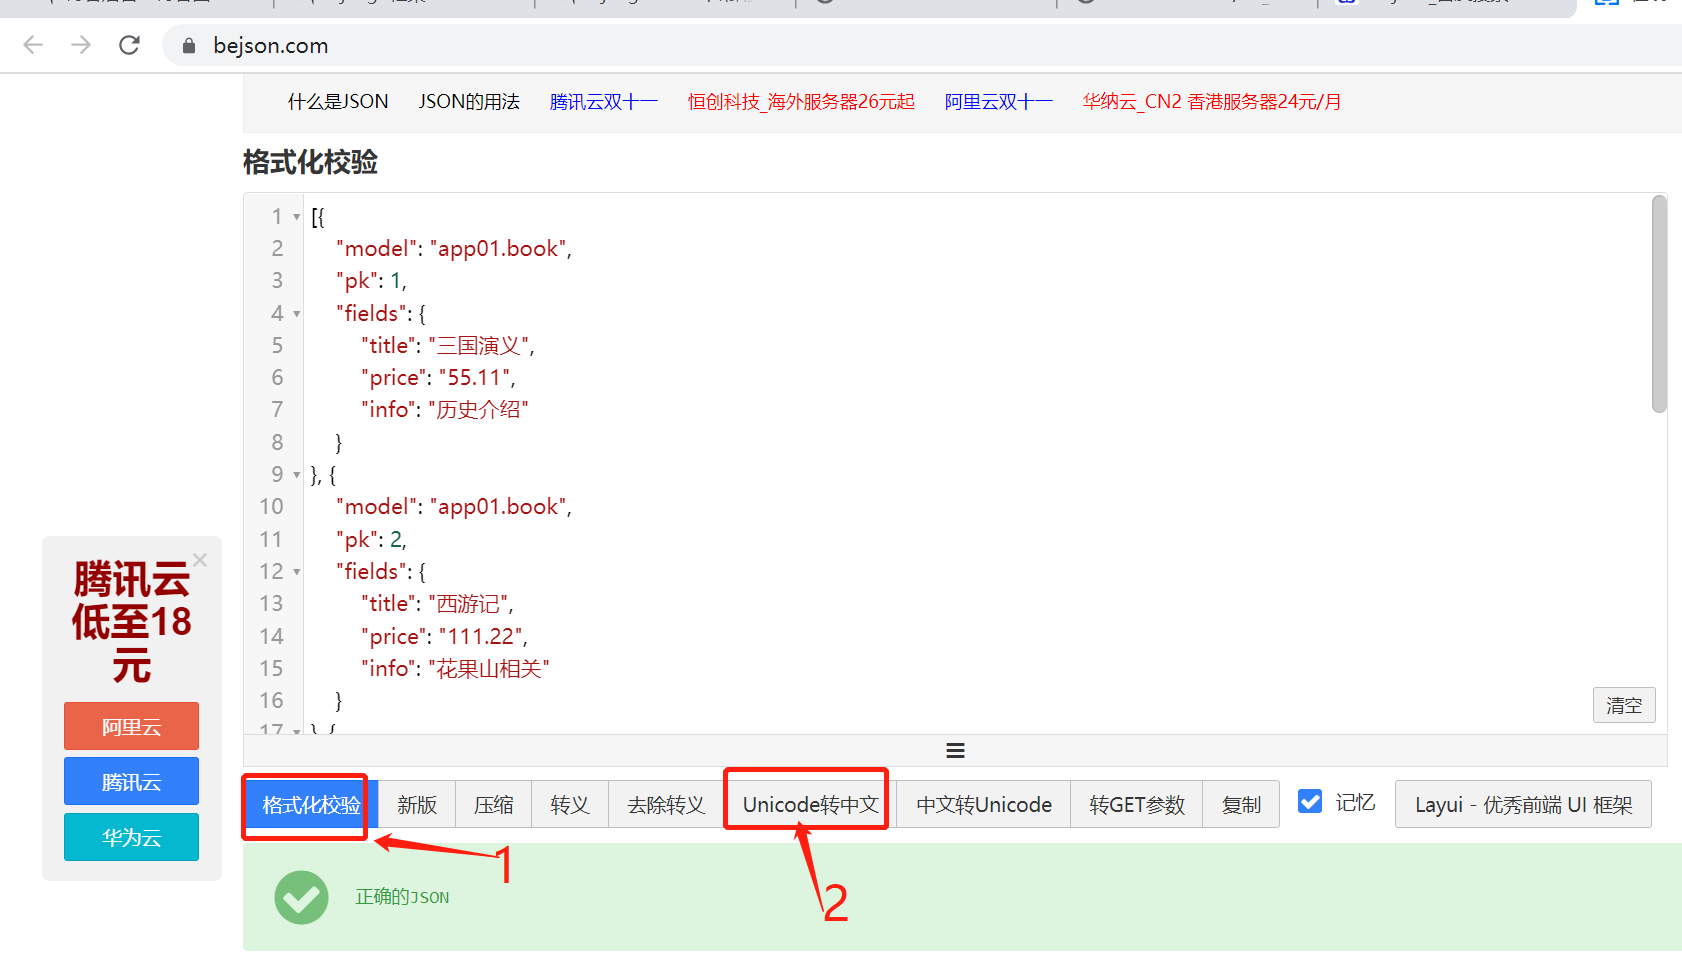
Task: Close the 腾讯云 floating ad panel
Action: (x=200, y=560)
